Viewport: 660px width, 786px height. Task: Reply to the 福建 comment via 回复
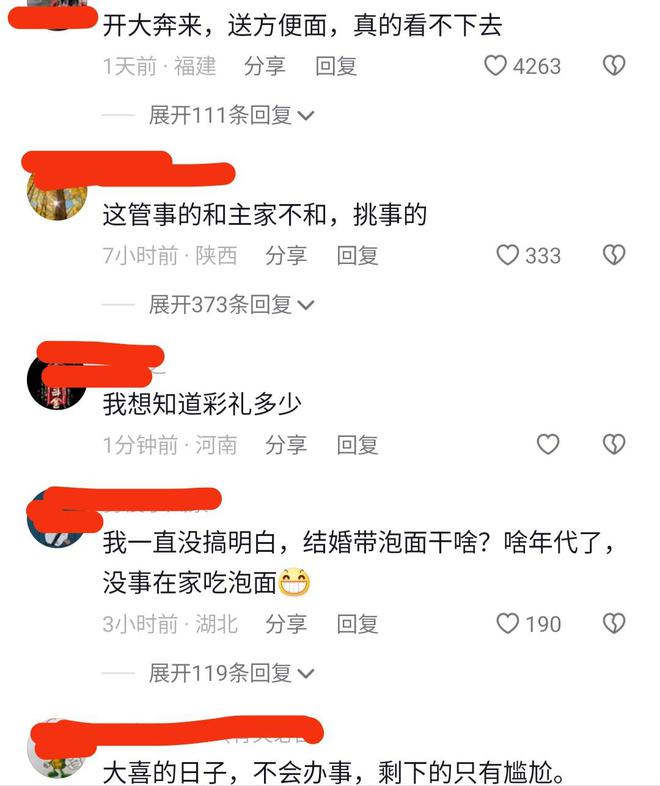336,66
